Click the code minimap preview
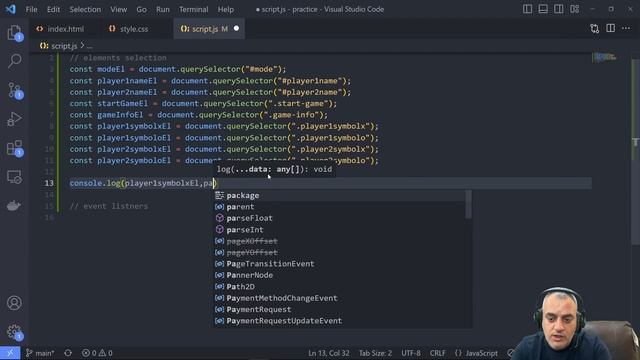640x360 pixels. click(605, 57)
